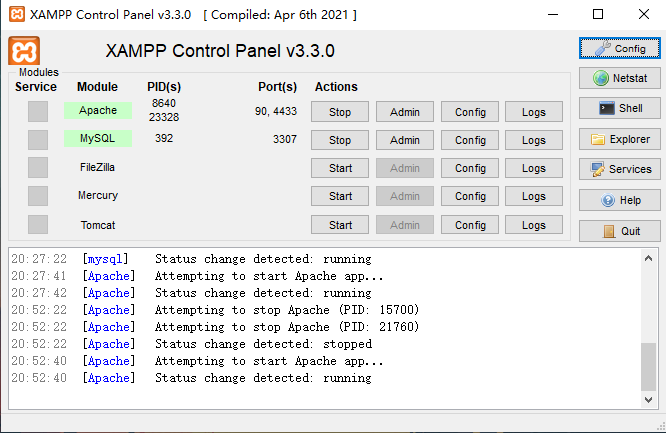Click MySQL PID 392
Viewport: 666px width, 433px height.
click(164, 138)
